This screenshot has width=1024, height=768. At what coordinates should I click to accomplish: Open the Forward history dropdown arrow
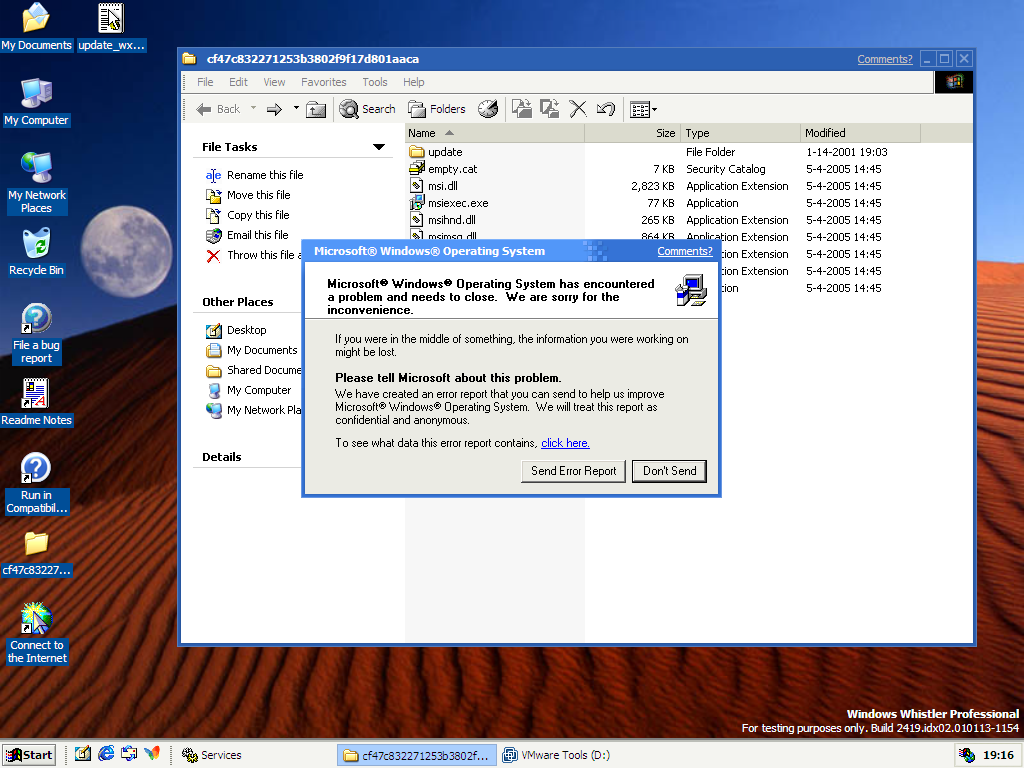(296, 108)
